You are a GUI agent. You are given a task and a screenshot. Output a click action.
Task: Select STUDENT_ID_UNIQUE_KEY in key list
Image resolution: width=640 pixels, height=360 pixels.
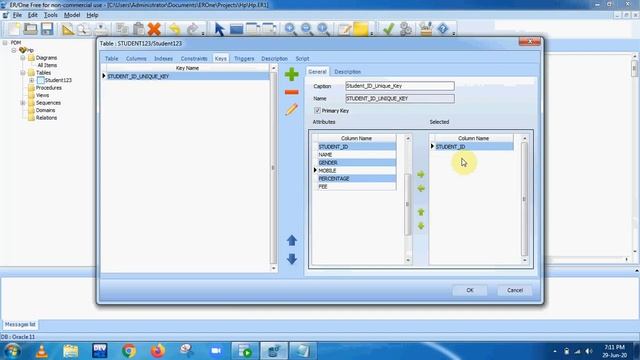tap(187, 76)
